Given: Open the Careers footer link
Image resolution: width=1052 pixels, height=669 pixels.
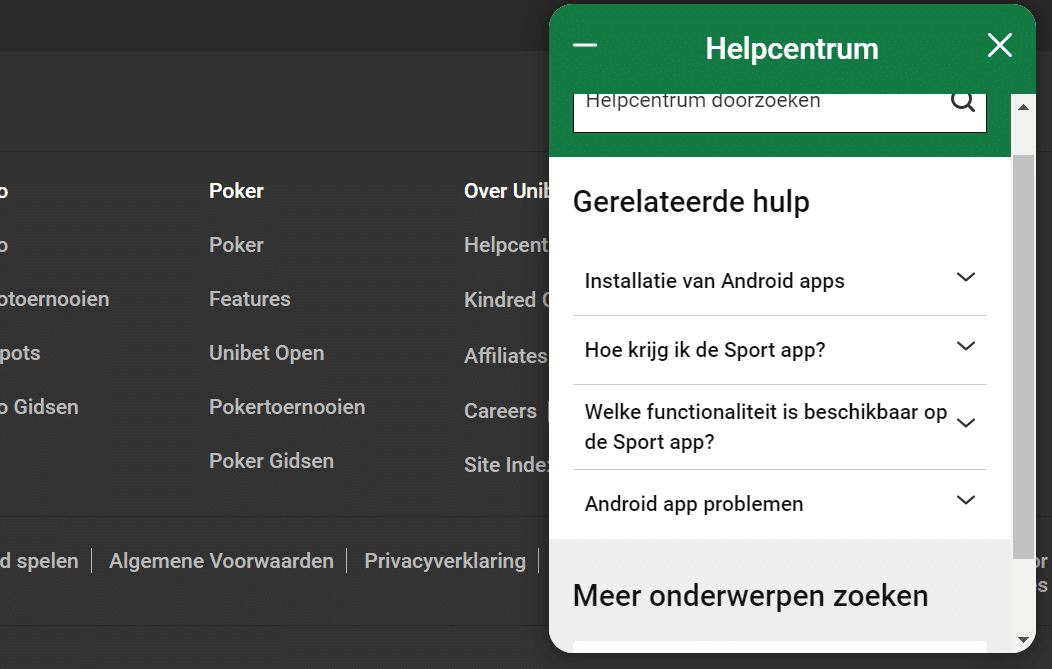Looking at the screenshot, I should click(500, 411).
